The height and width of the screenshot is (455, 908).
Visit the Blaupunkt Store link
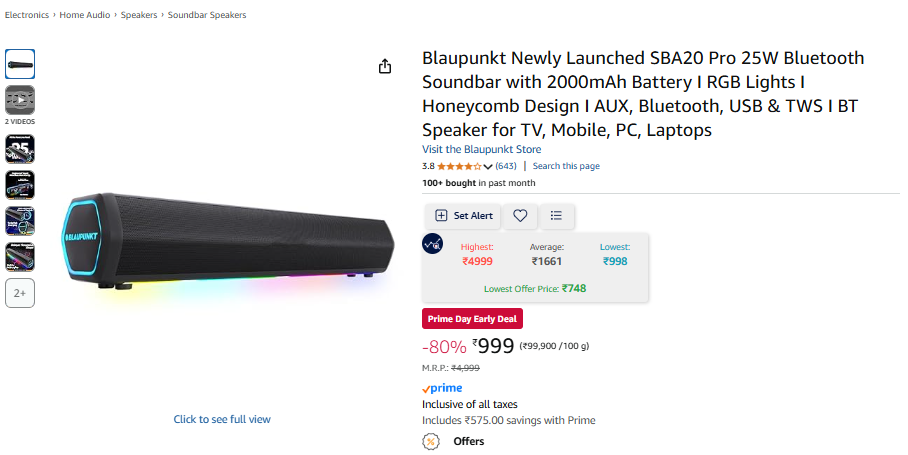click(481, 150)
